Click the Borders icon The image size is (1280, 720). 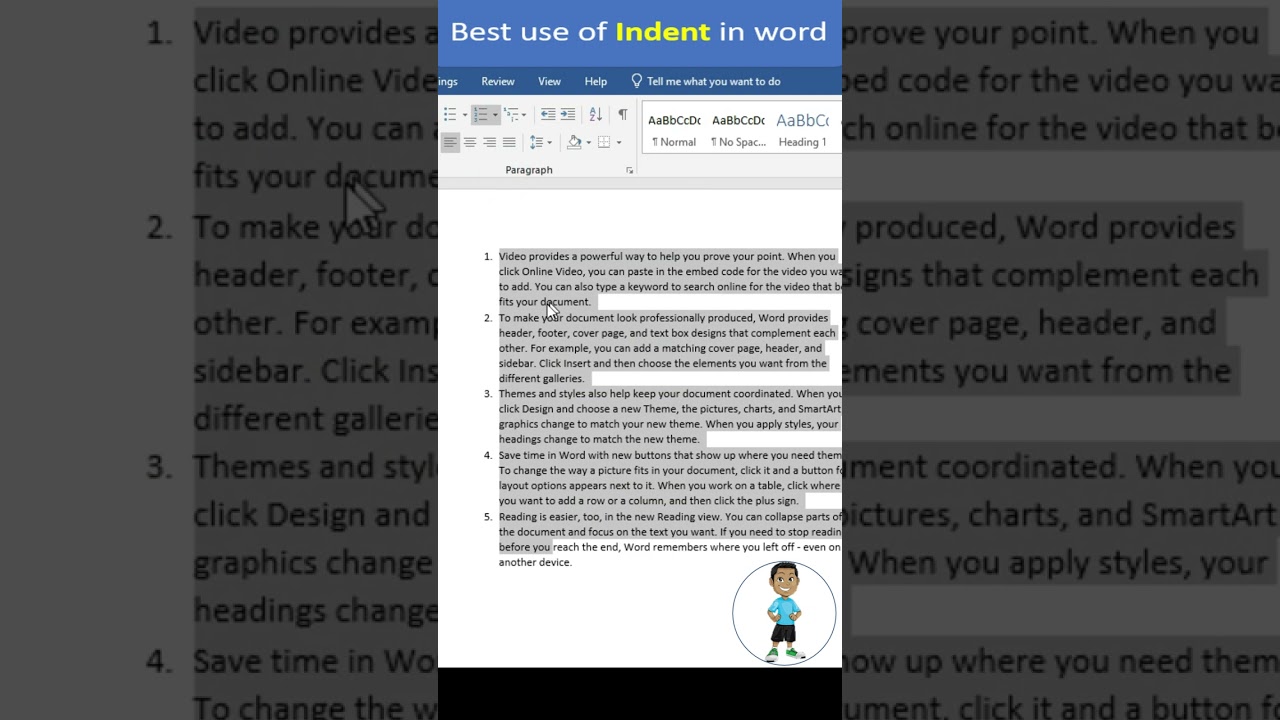click(604, 142)
